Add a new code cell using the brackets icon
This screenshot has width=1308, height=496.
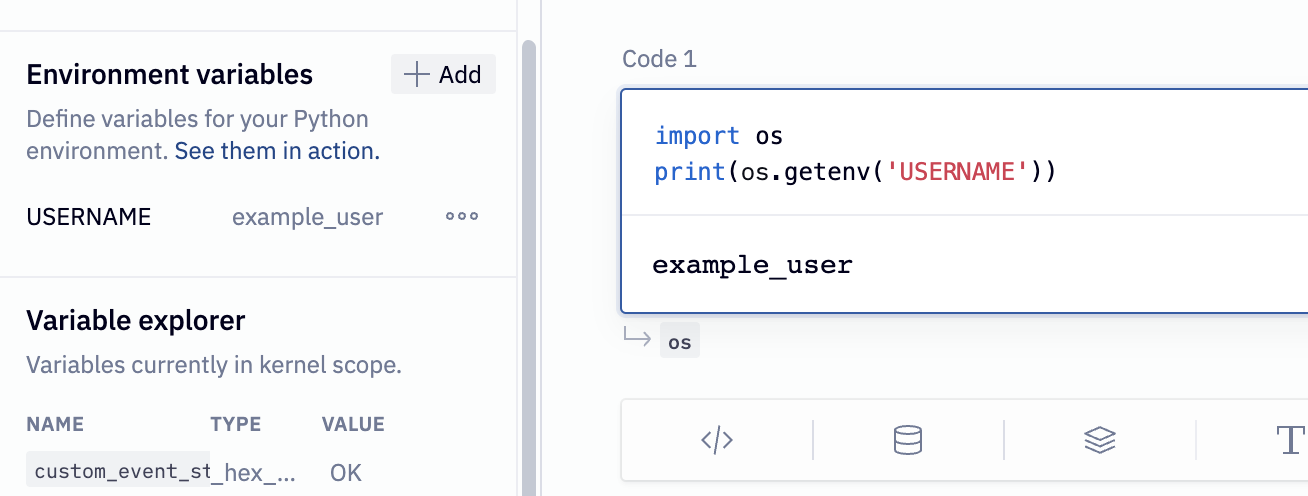point(717,440)
